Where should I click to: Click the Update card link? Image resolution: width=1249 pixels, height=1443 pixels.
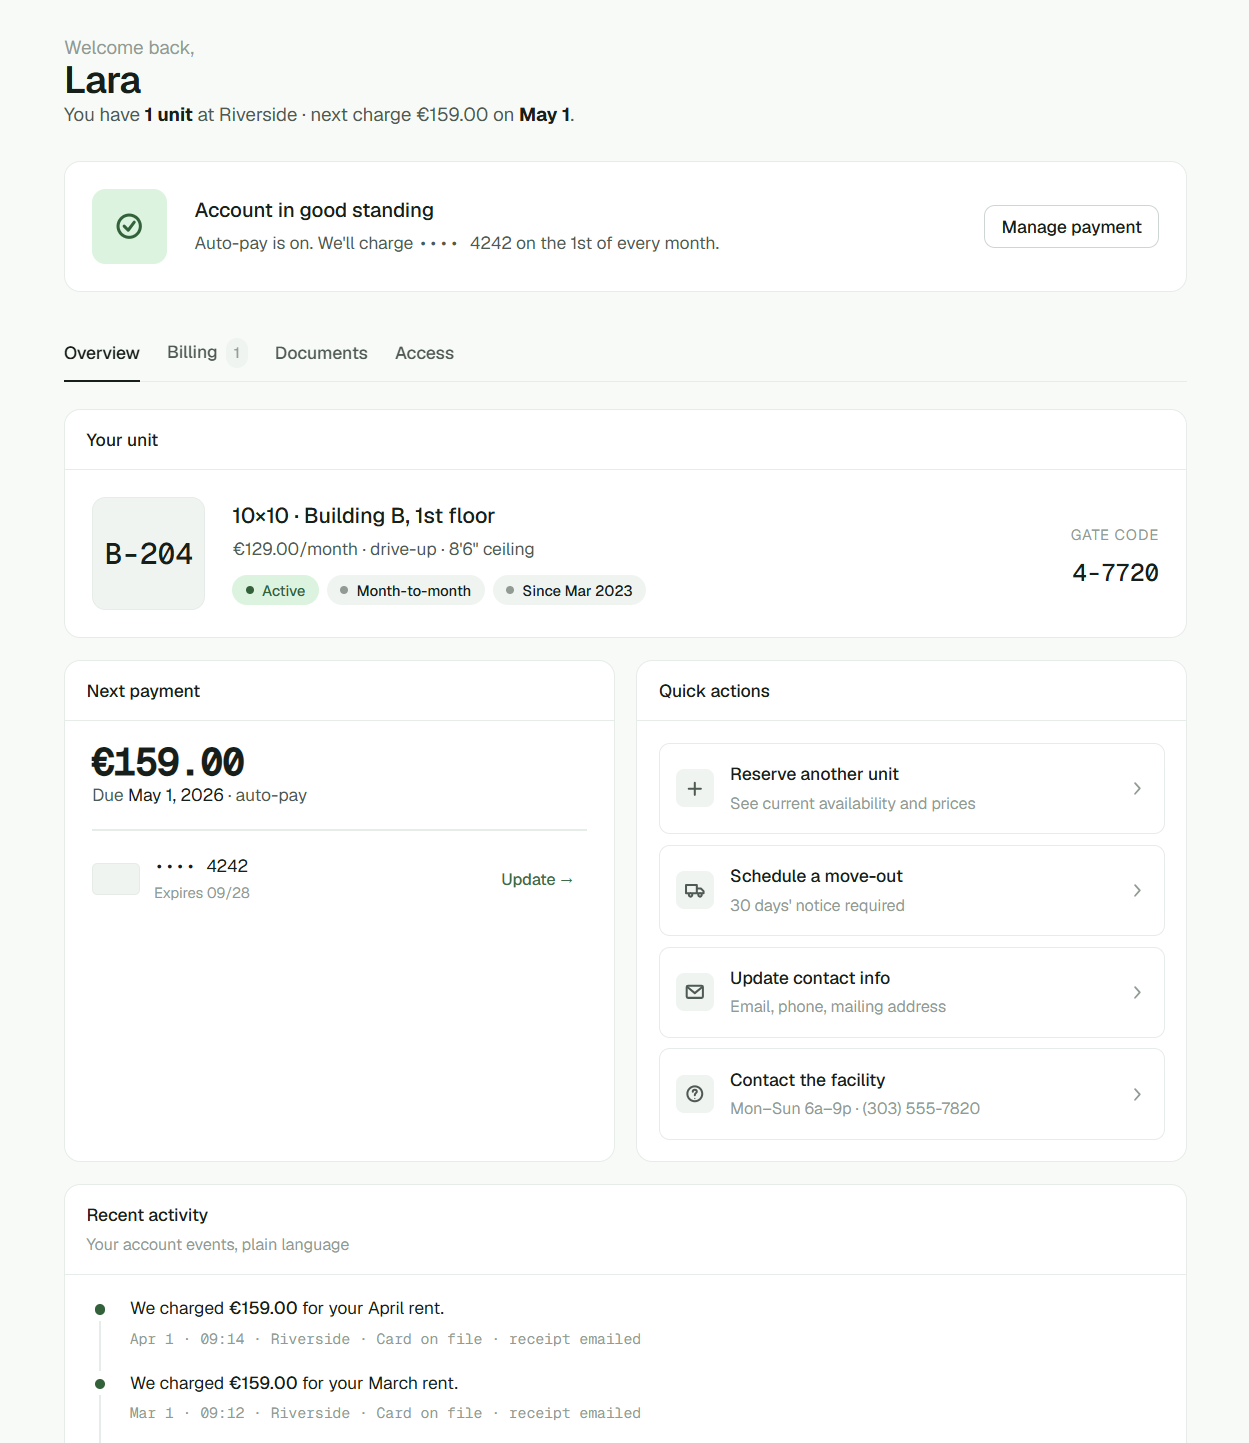point(537,879)
